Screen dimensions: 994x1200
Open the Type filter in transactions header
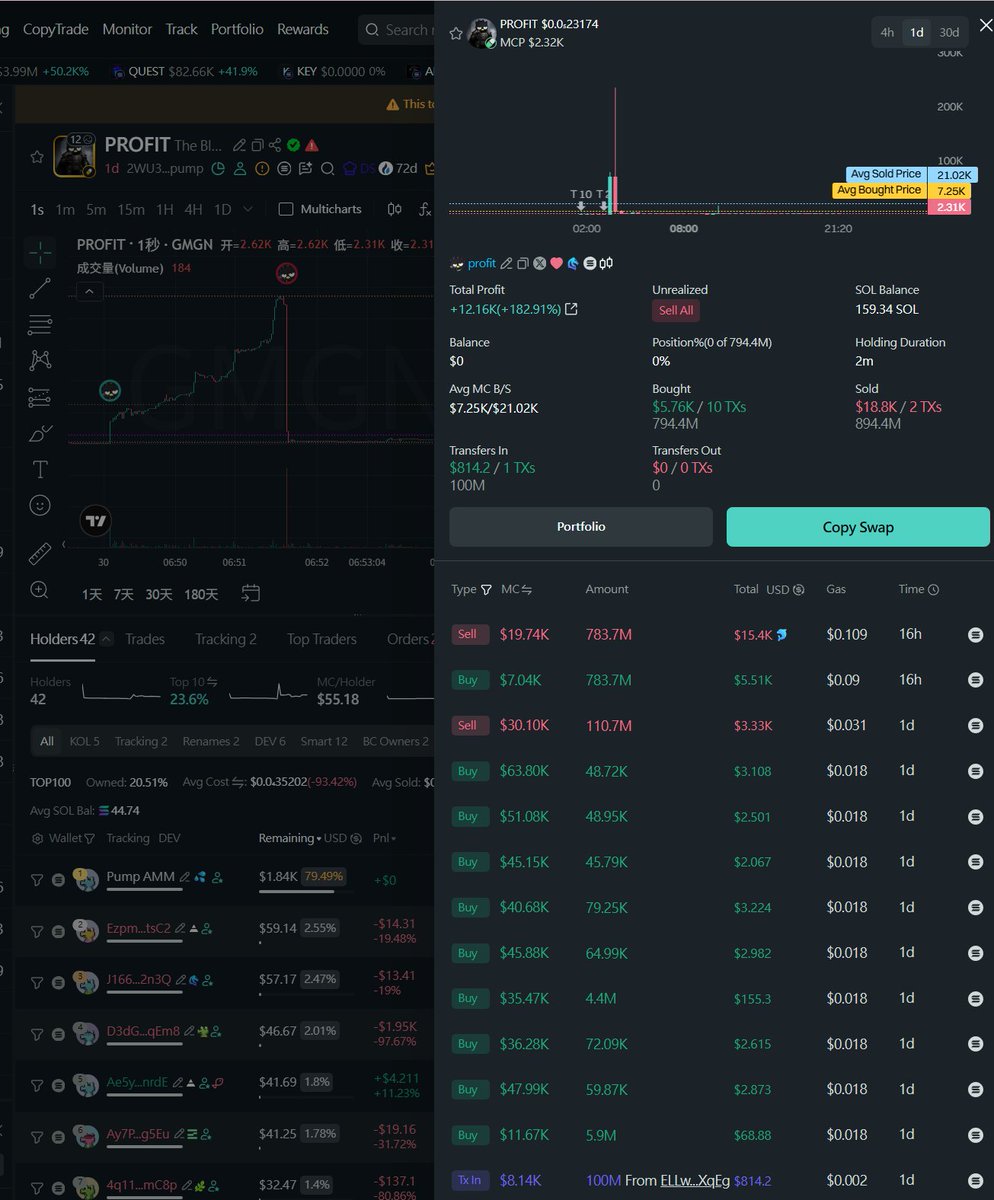[486, 590]
